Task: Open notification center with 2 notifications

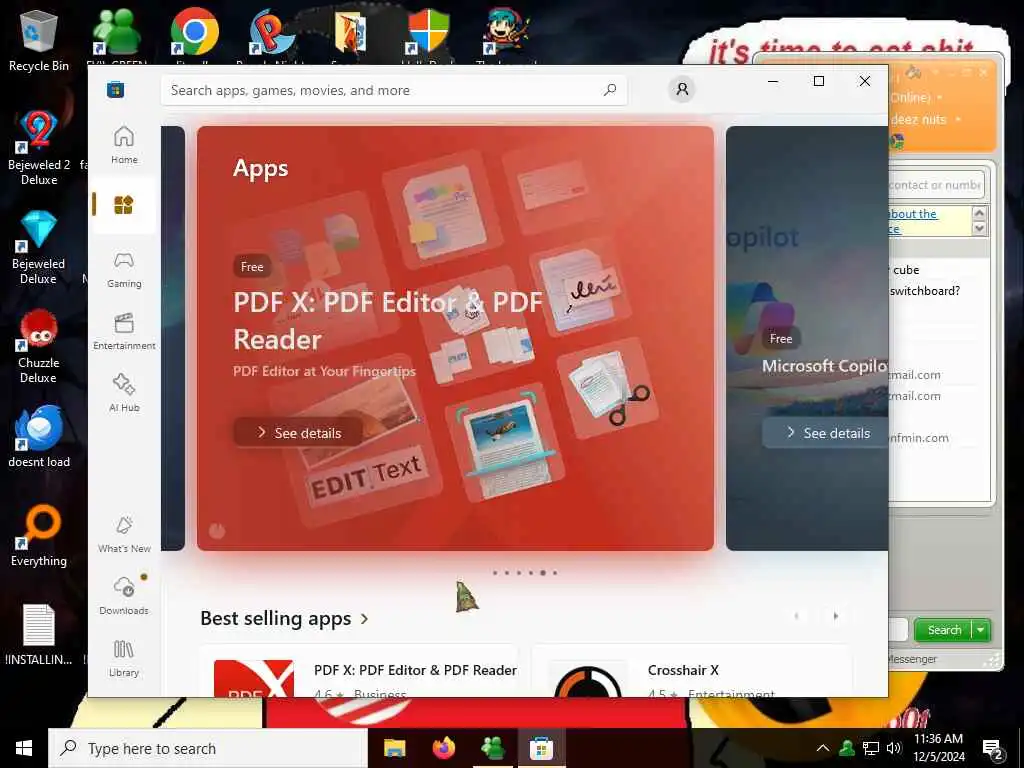Action: (x=992, y=749)
